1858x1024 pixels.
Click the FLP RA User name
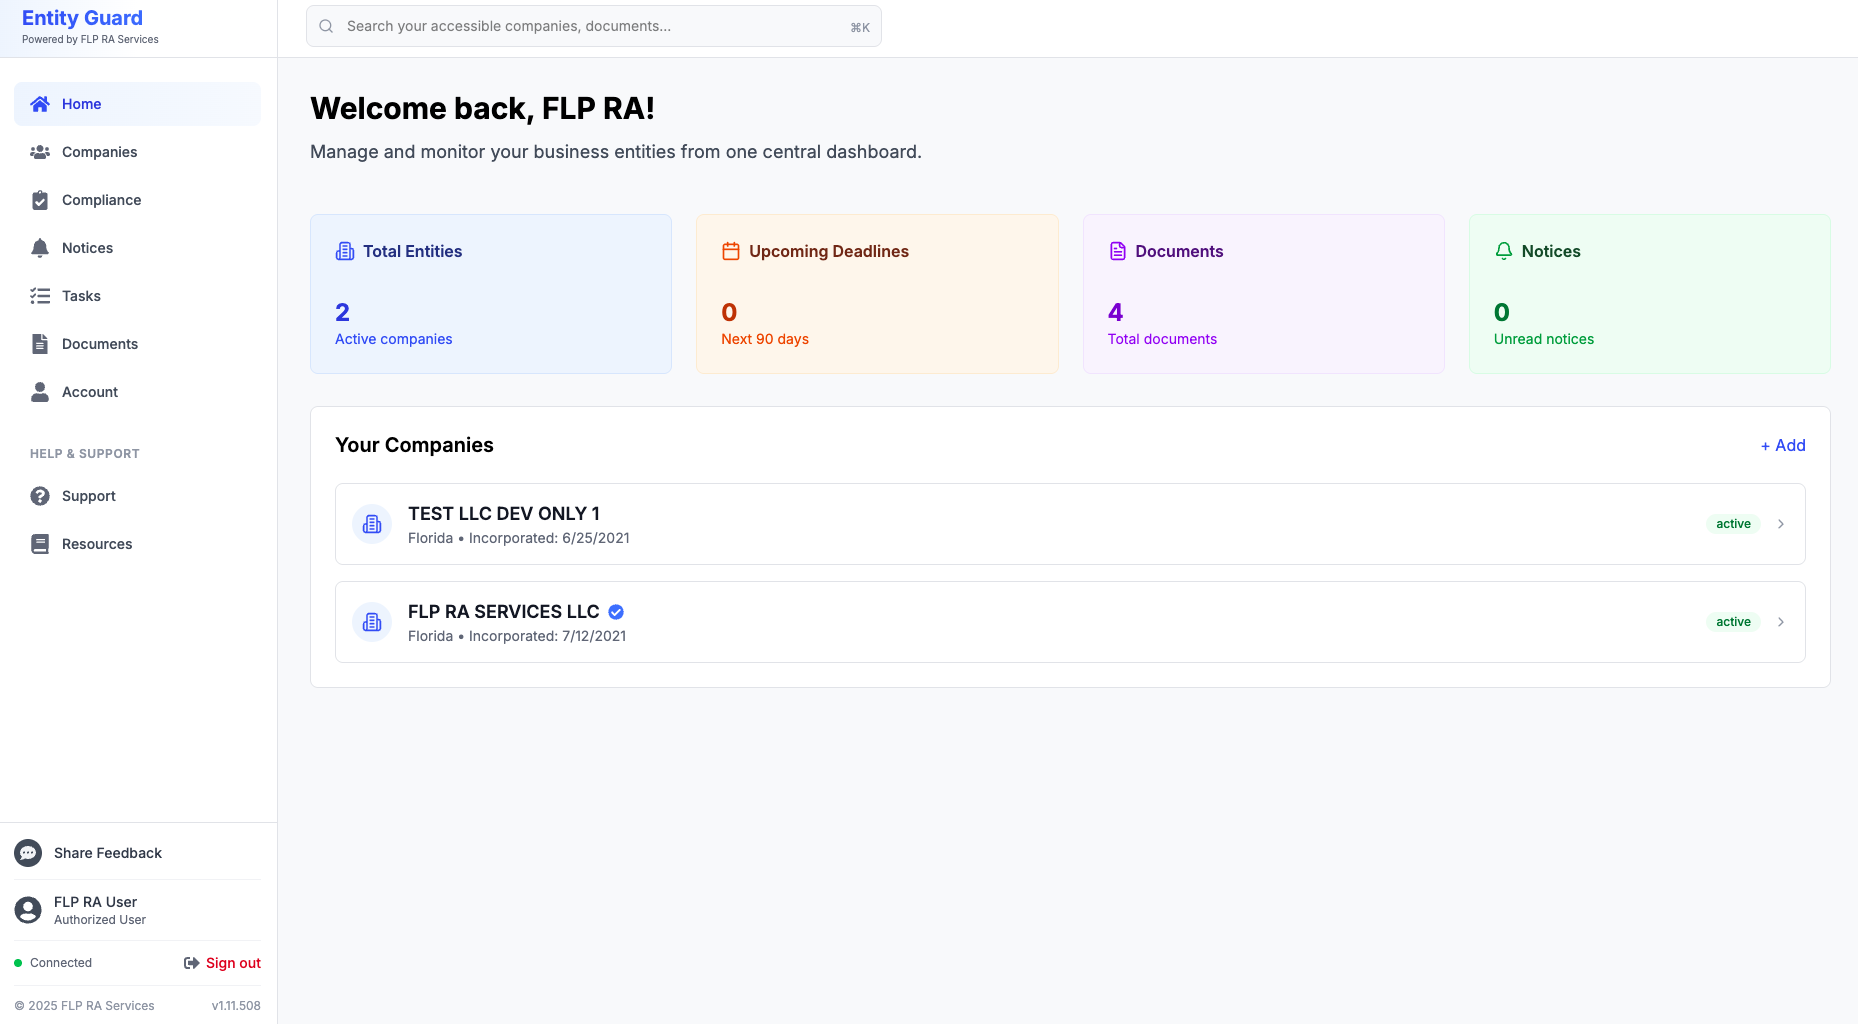point(95,902)
